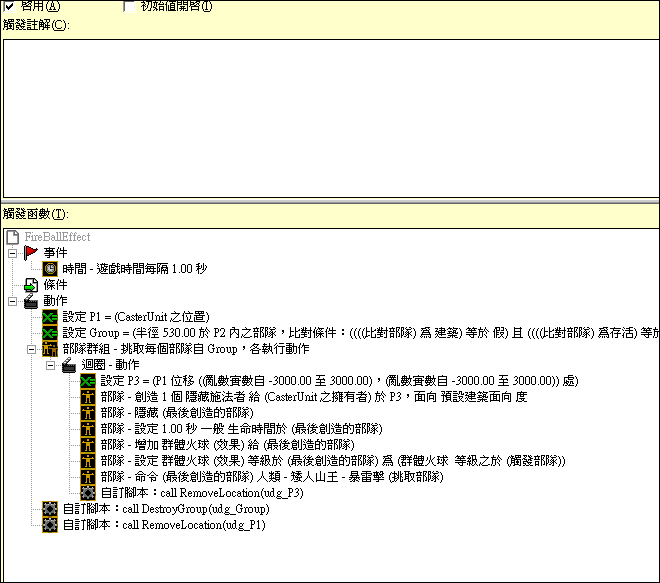Collapse the 部隊群組 unit group node
The width and height of the screenshot is (660, 583).
(31, 349)
